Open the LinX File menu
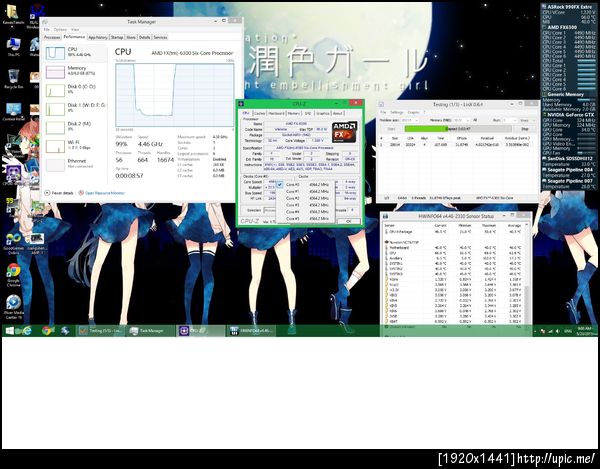The image size is (600, 469). (383, 112)
